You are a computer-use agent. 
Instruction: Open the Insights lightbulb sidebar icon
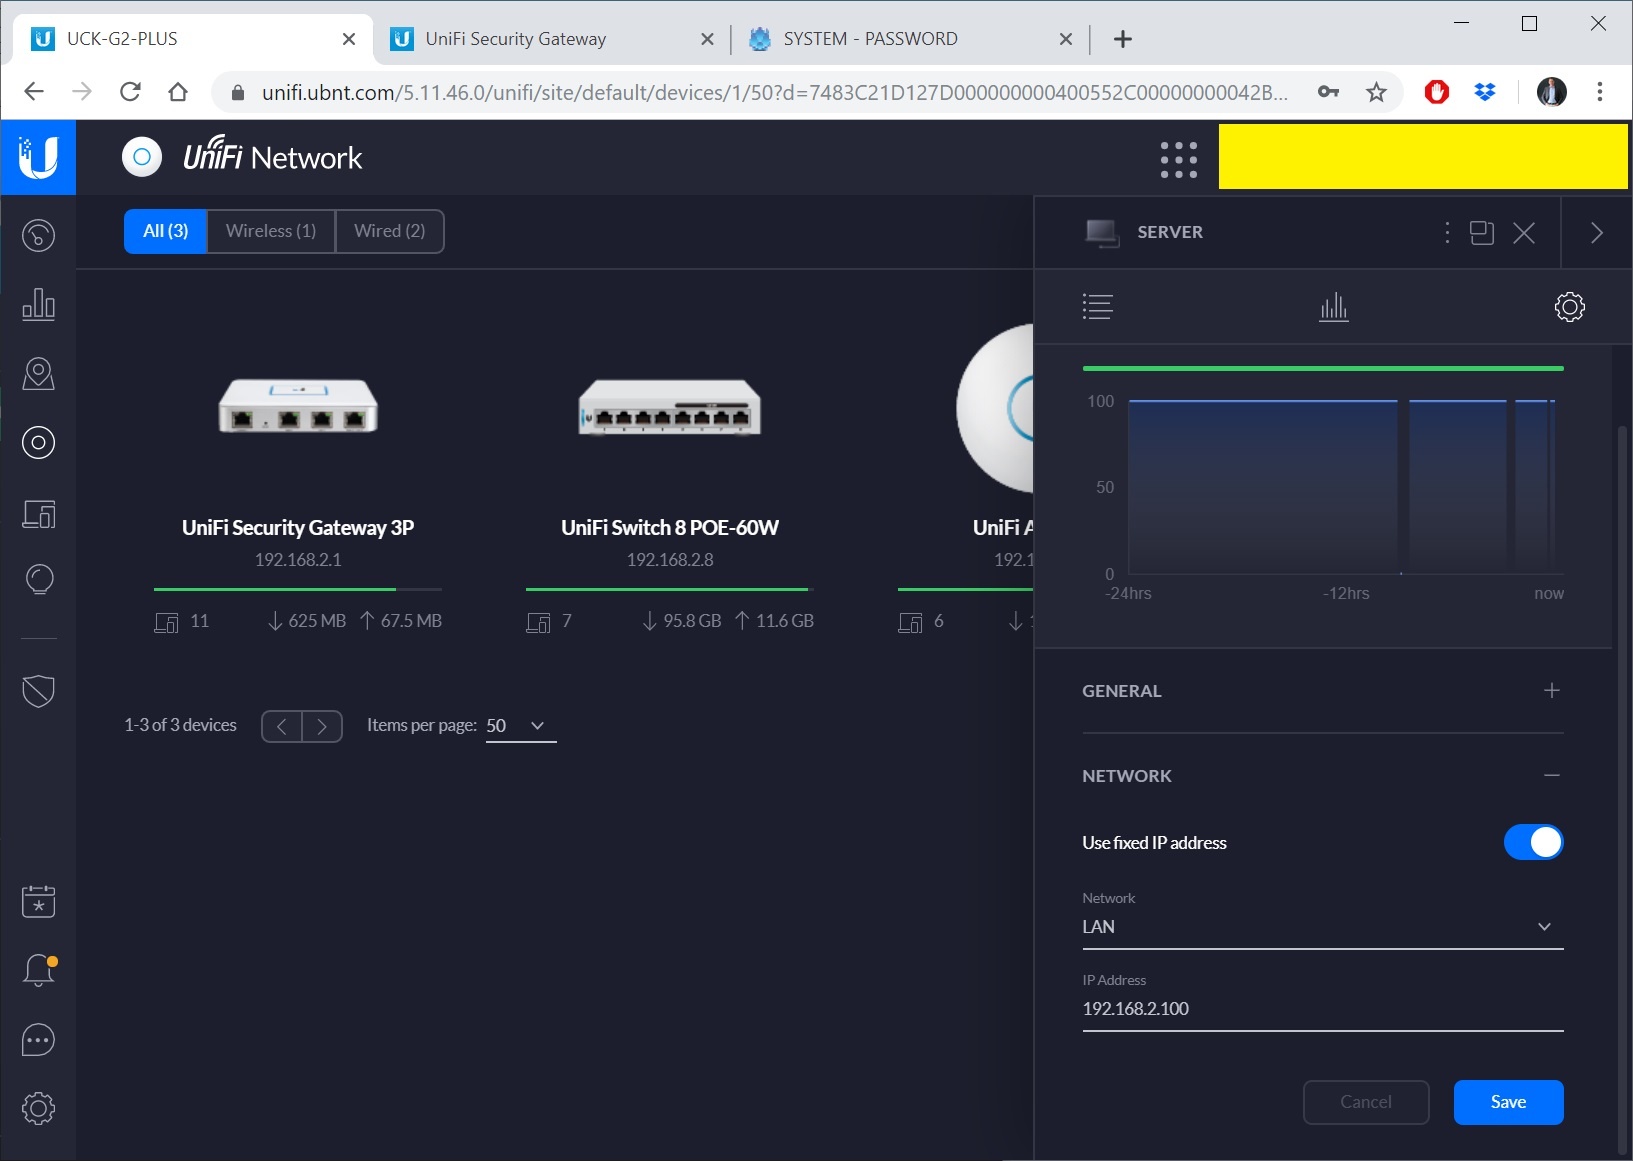pyautogui.click(x=38, y=580)
